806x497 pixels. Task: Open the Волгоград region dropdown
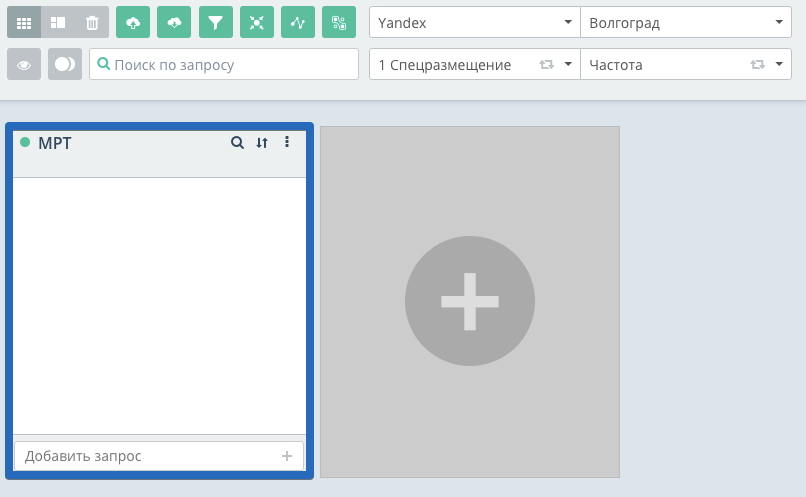pyautogui.click(x=685, y=22)
